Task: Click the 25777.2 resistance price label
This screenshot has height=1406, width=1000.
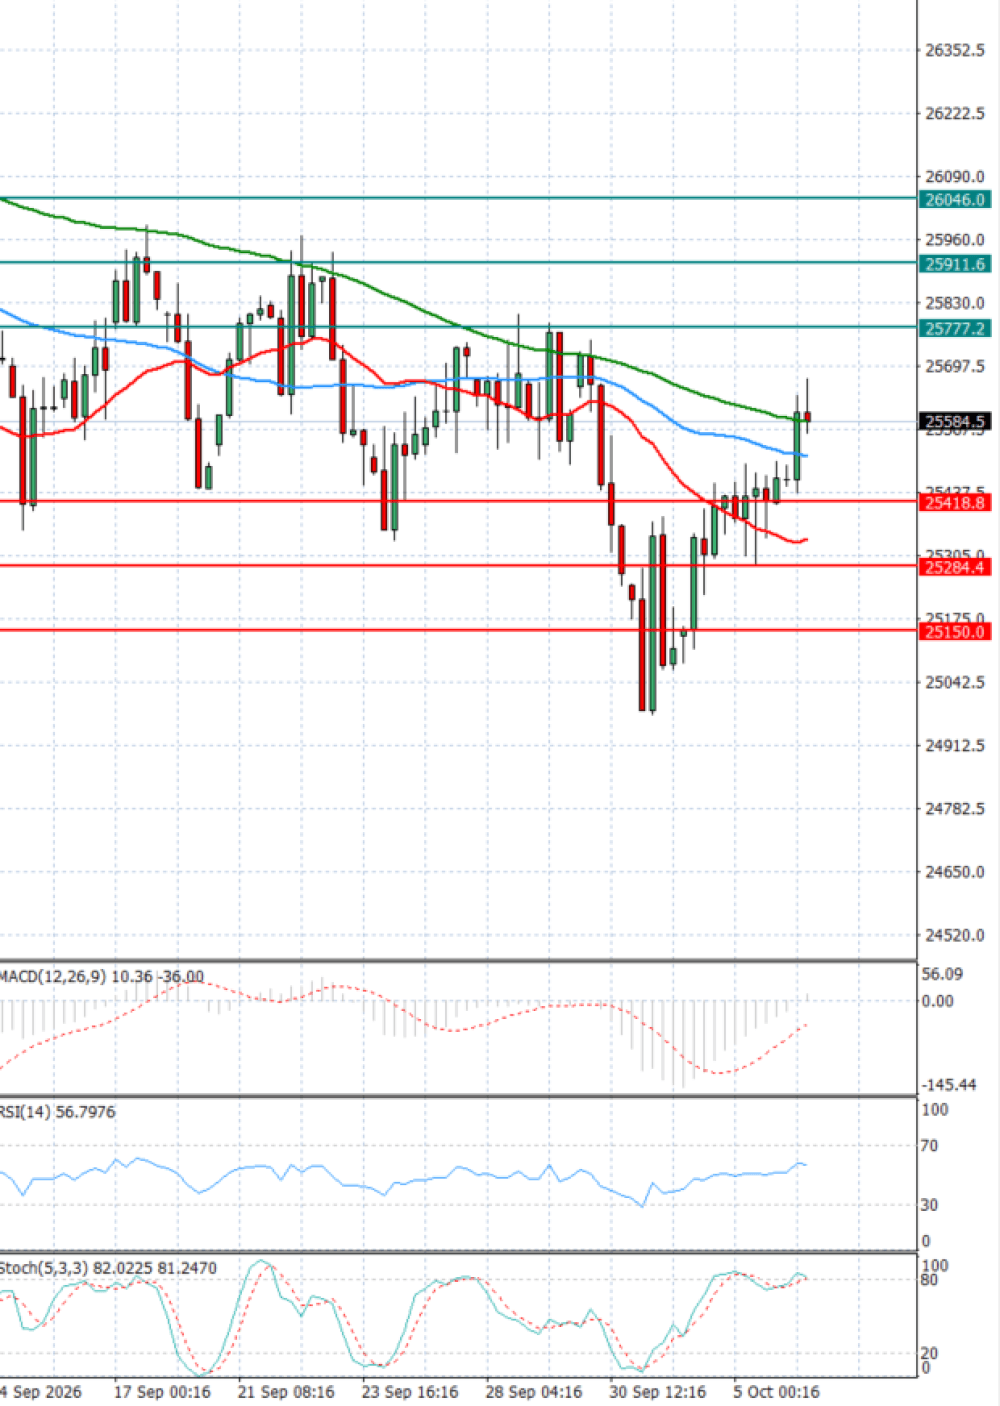Action: tap(955, 328)
